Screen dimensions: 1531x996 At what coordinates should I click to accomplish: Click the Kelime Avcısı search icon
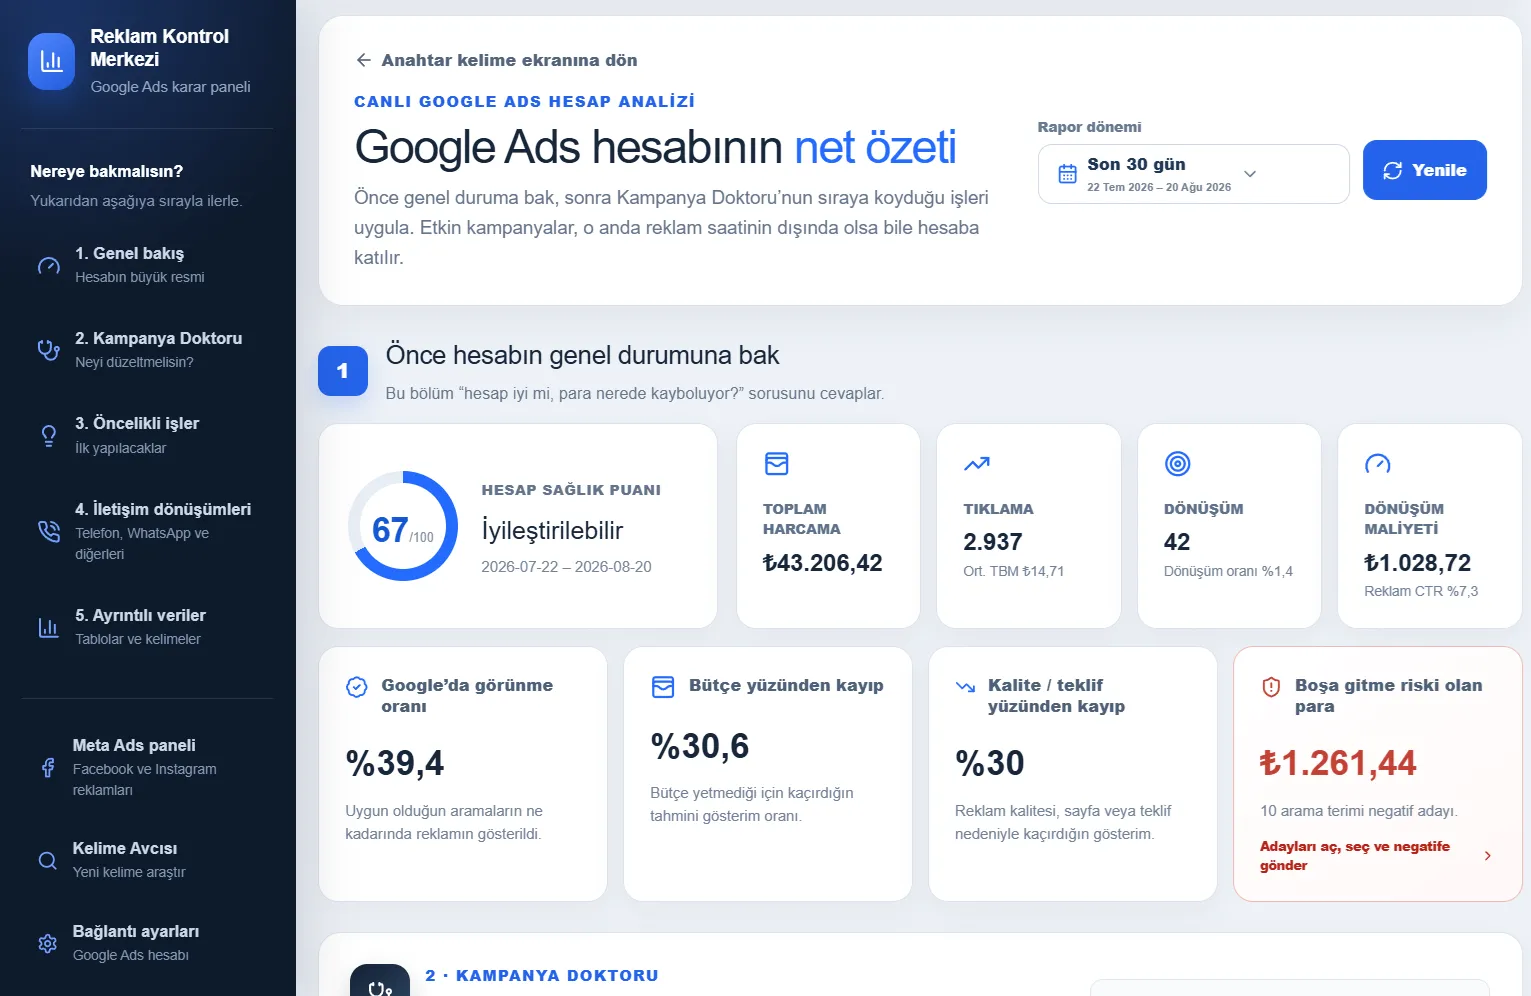(x=47, y=860)
